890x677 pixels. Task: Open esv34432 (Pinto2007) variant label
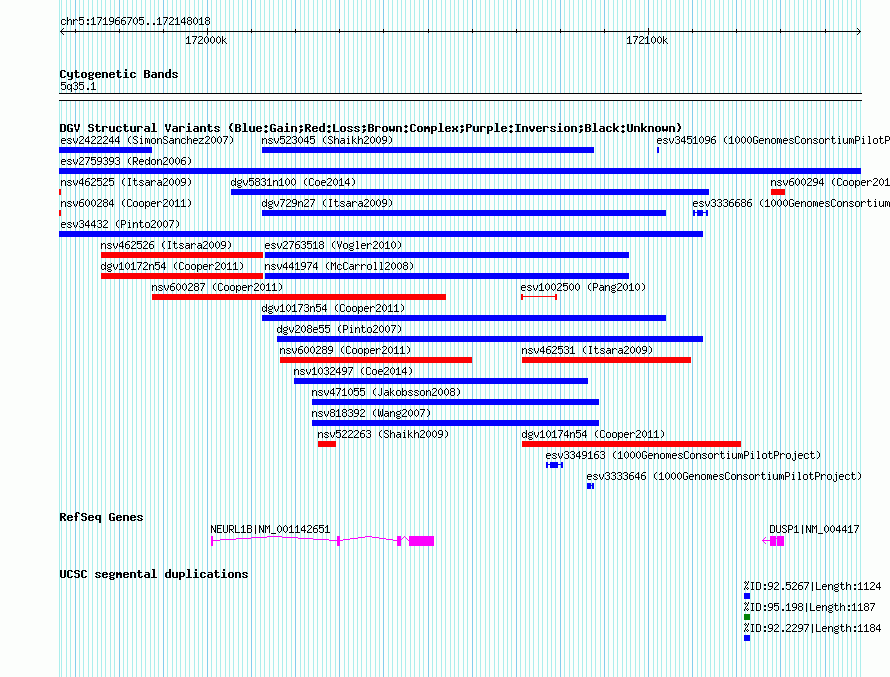pos(120,224)
